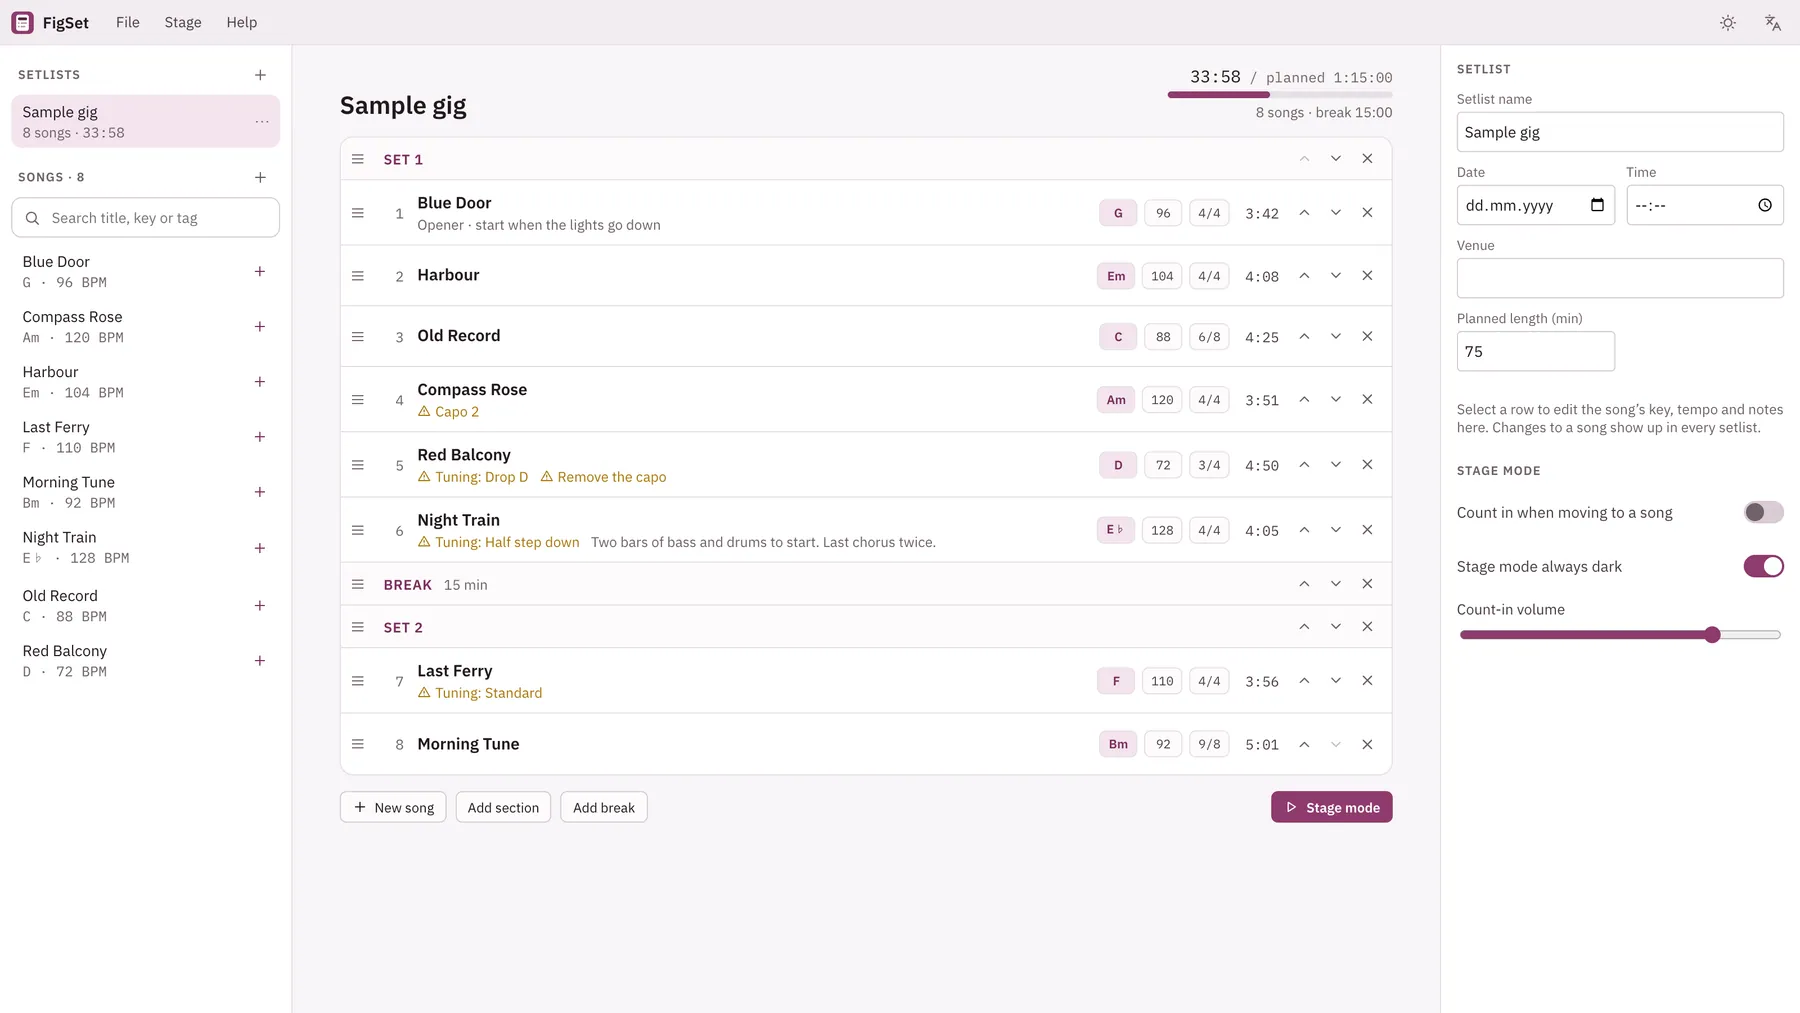Click the setlist duration progress bar
Image resolution: width=1800 pixels, height=1013 pixels.
[x=1280, y=95]
